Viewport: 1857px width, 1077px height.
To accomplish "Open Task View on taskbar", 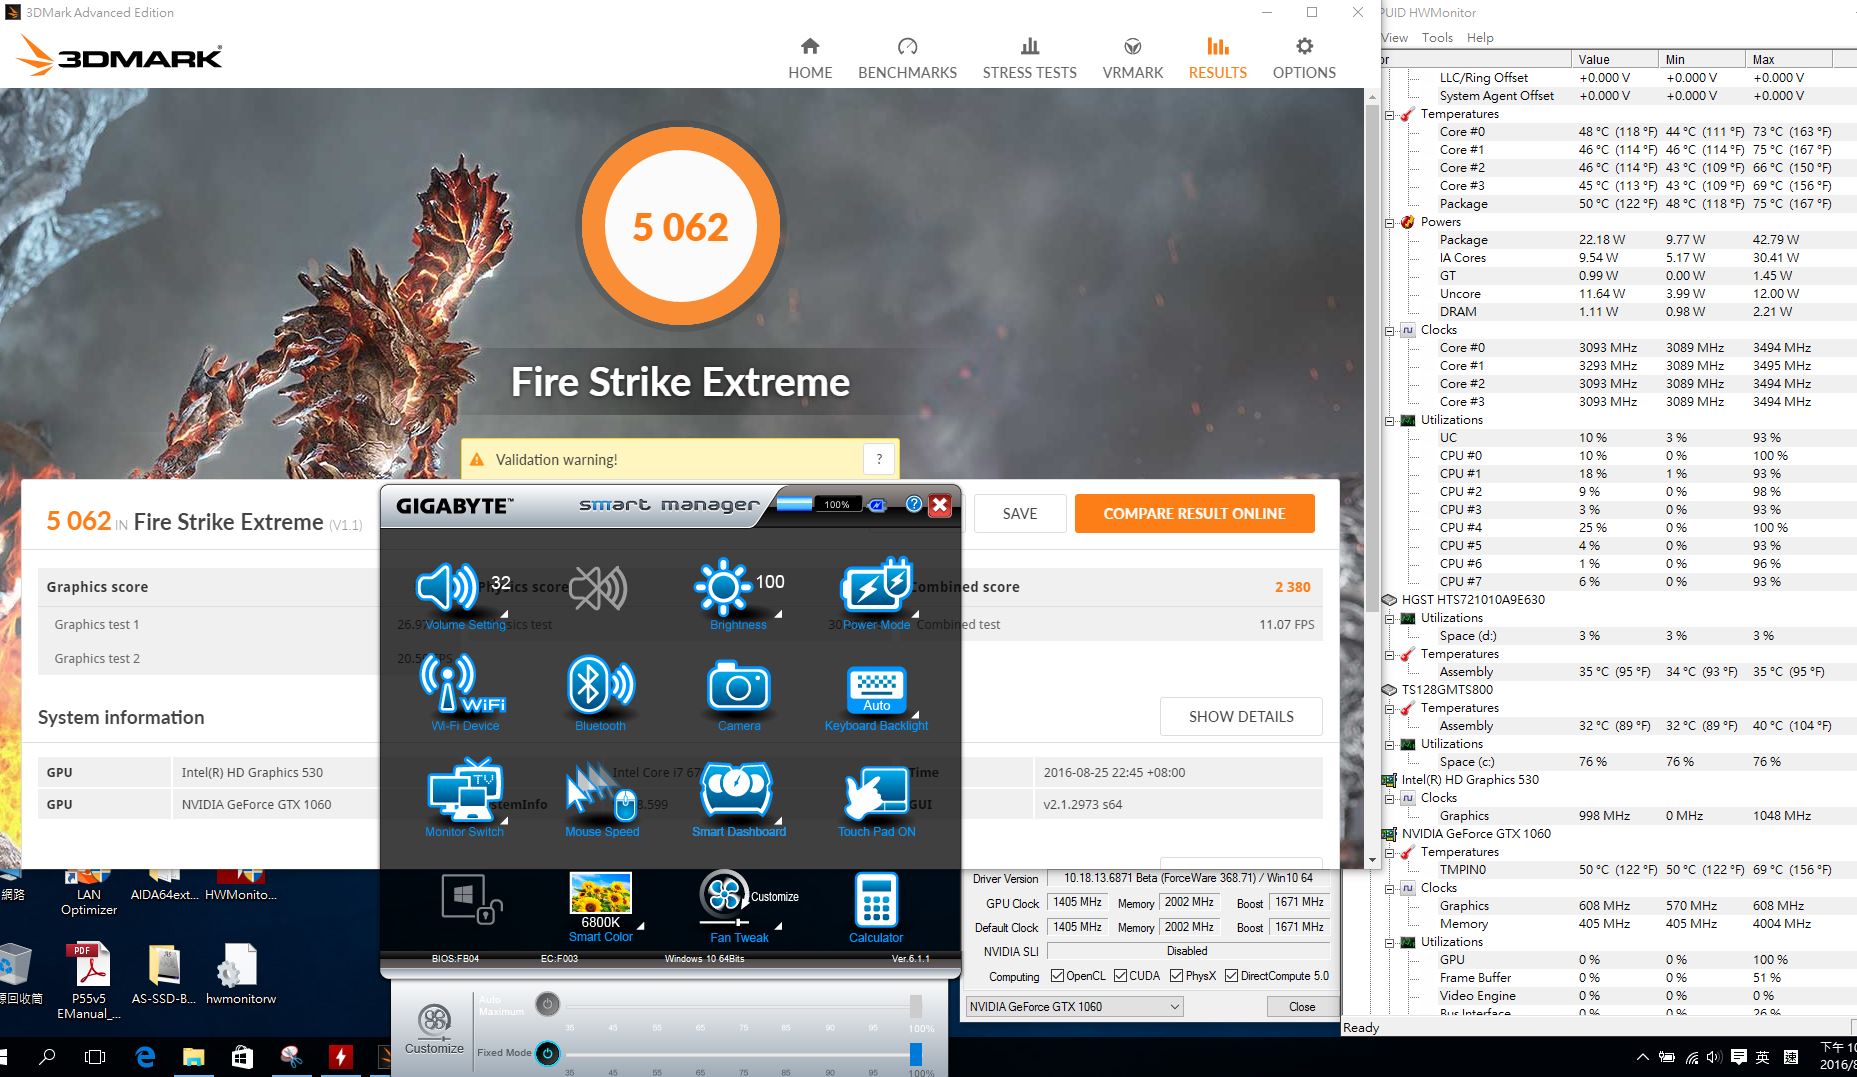I will tap(95, 1057).
